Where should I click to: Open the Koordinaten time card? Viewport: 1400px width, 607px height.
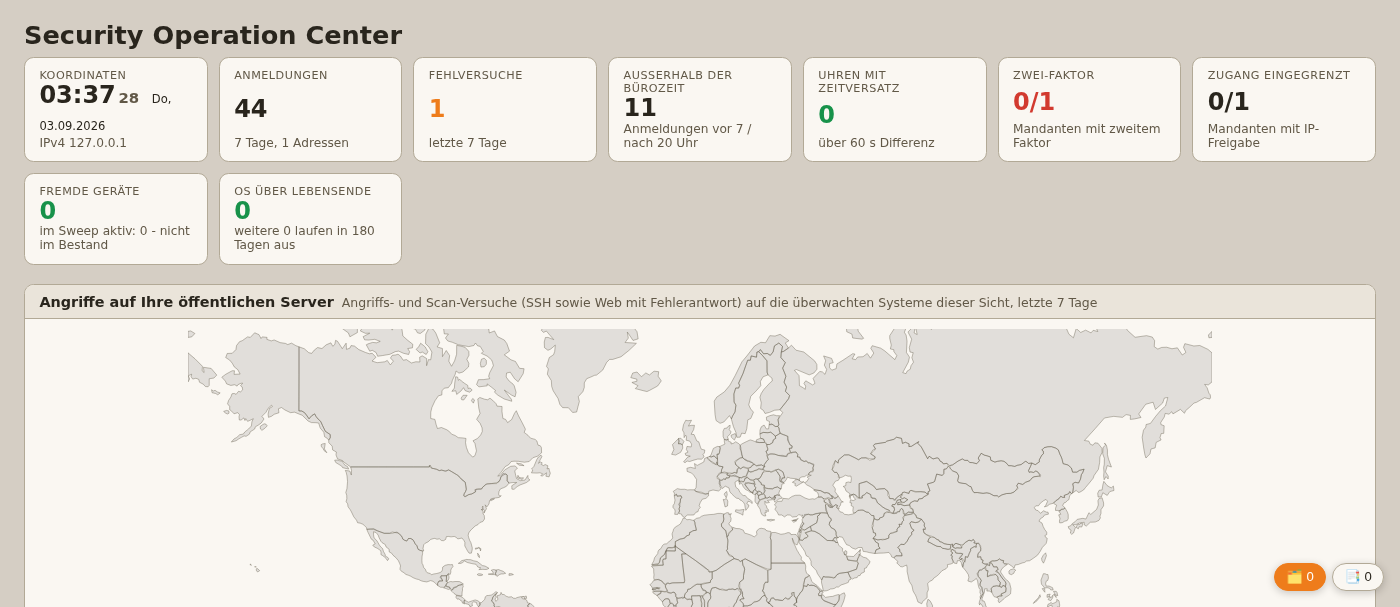point(116,110)
